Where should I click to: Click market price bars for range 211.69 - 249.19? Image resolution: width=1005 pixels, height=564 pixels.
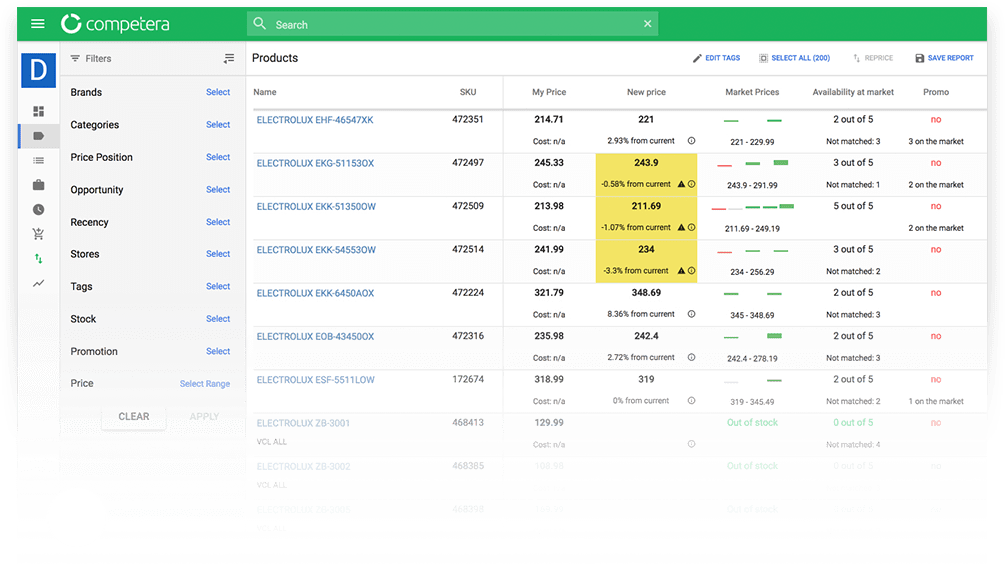pyautogui.click(x=752, y=207)
